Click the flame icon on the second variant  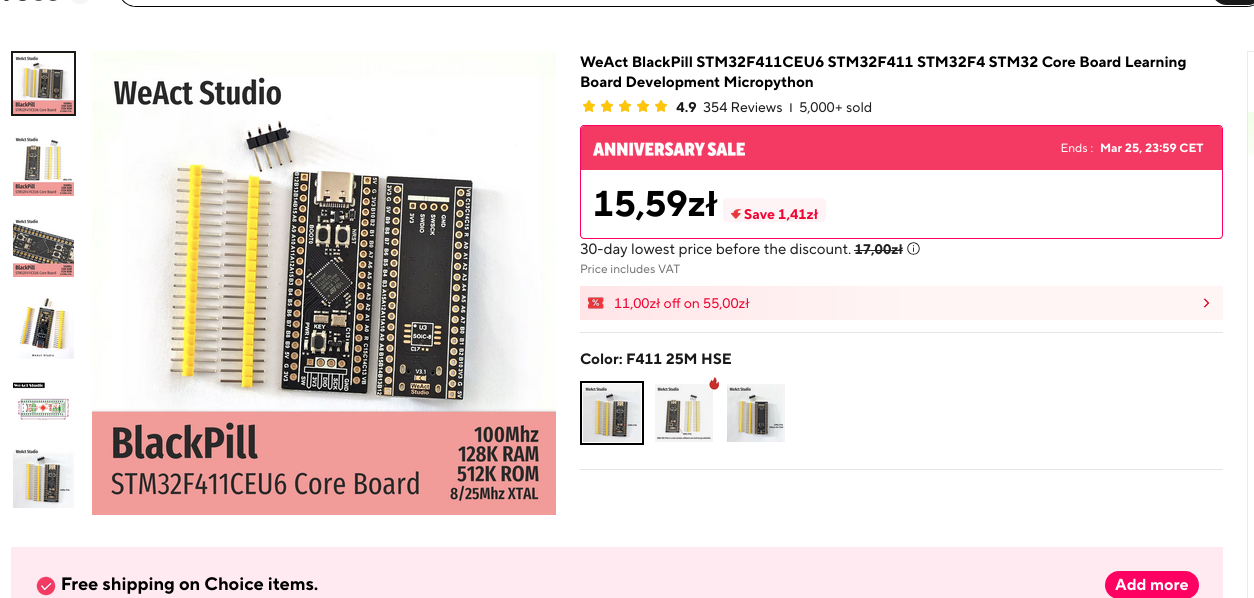coord(714,384)
